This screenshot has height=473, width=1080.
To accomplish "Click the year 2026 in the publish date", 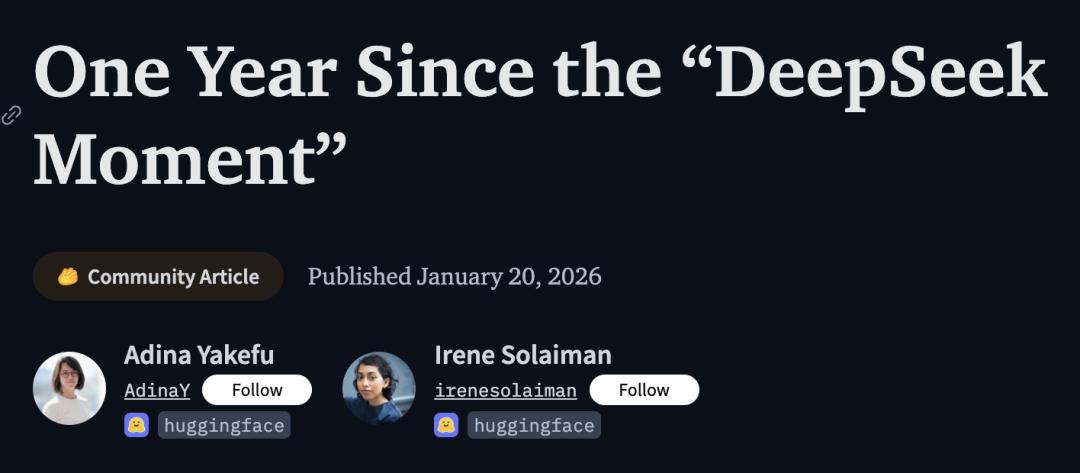I will 573,276.
